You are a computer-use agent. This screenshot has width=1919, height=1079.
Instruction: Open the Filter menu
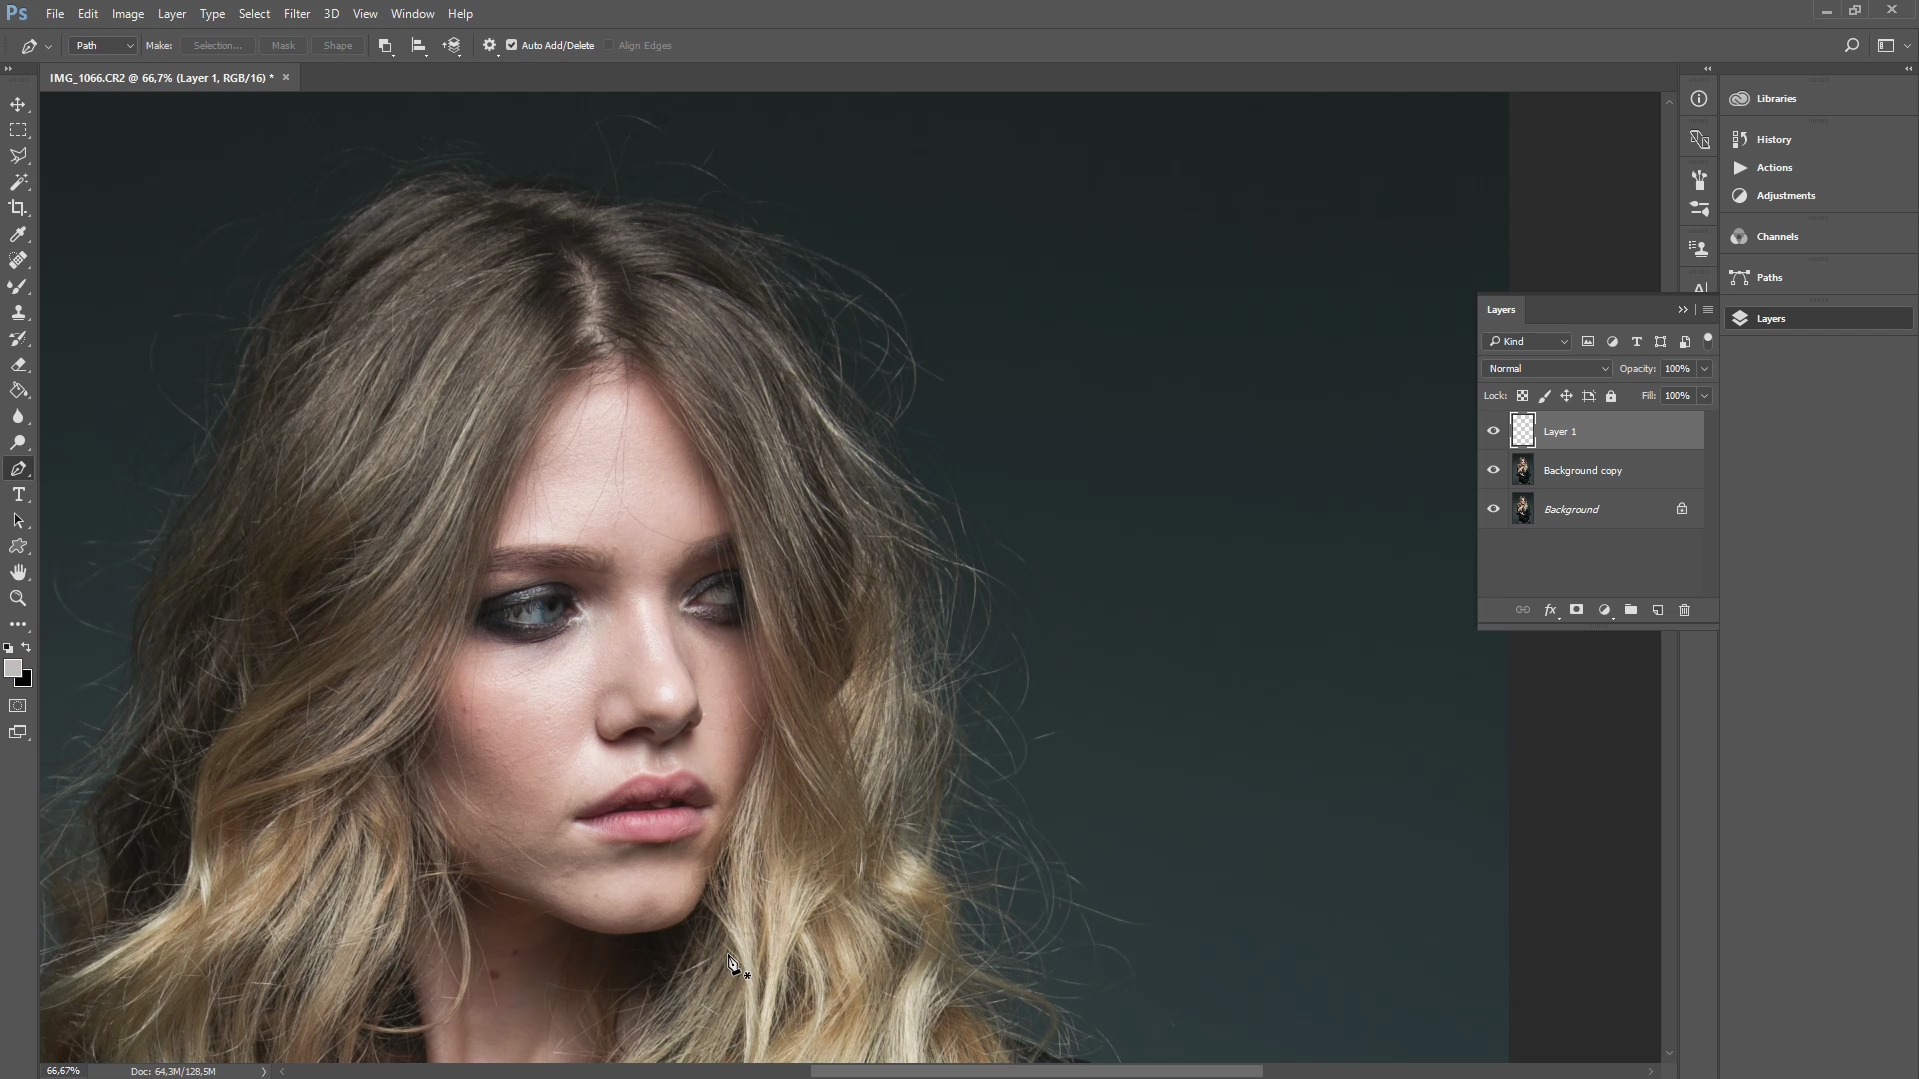[x=297, y=14]
